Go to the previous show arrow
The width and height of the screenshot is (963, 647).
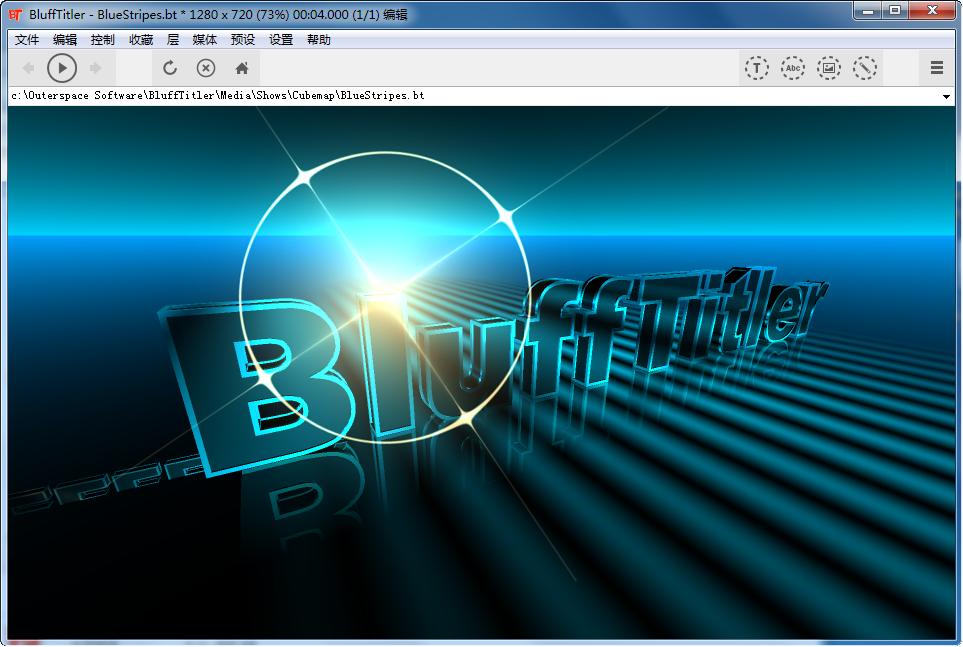[28, 68]
